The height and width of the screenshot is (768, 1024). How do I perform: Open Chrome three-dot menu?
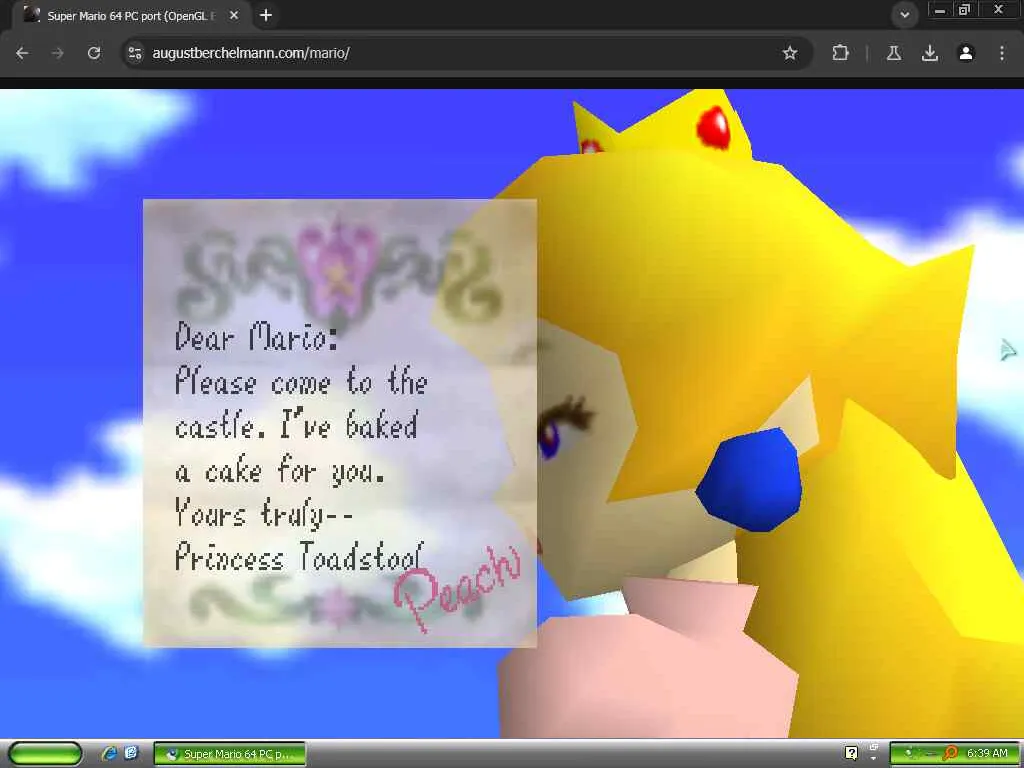1002,53
